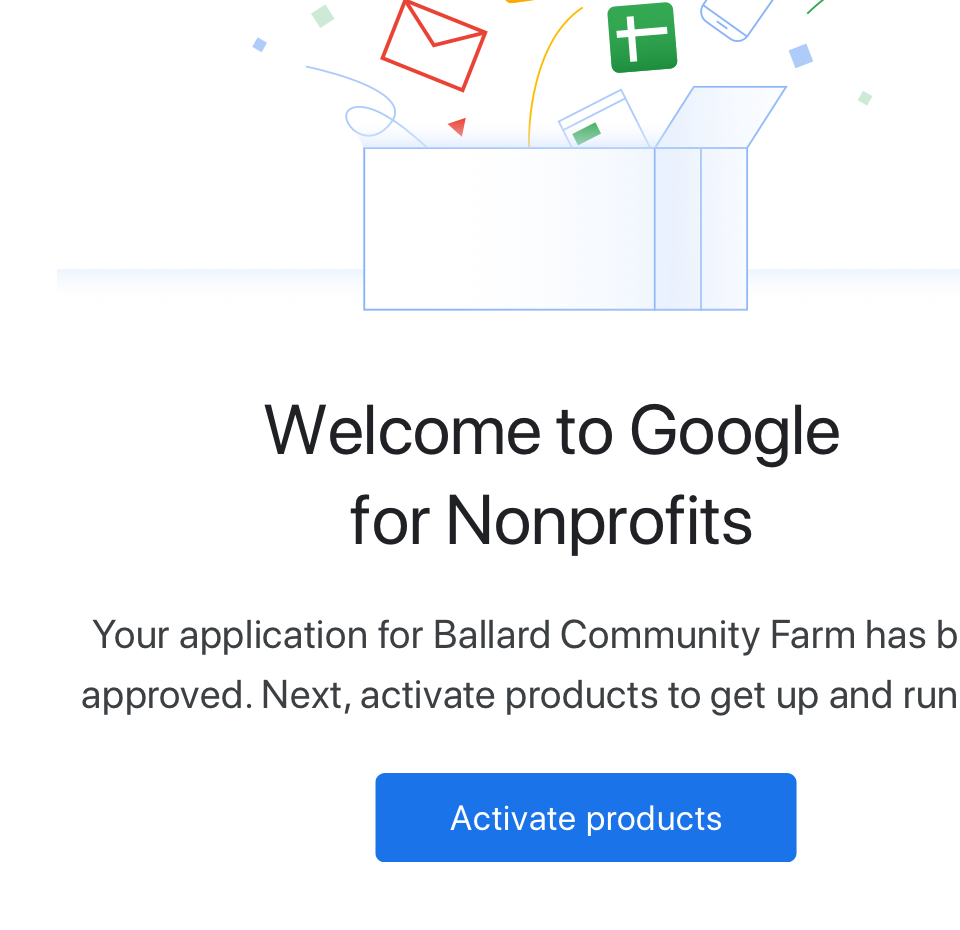
Task: Select the red envelope mail icon
Action: point(434,46)
